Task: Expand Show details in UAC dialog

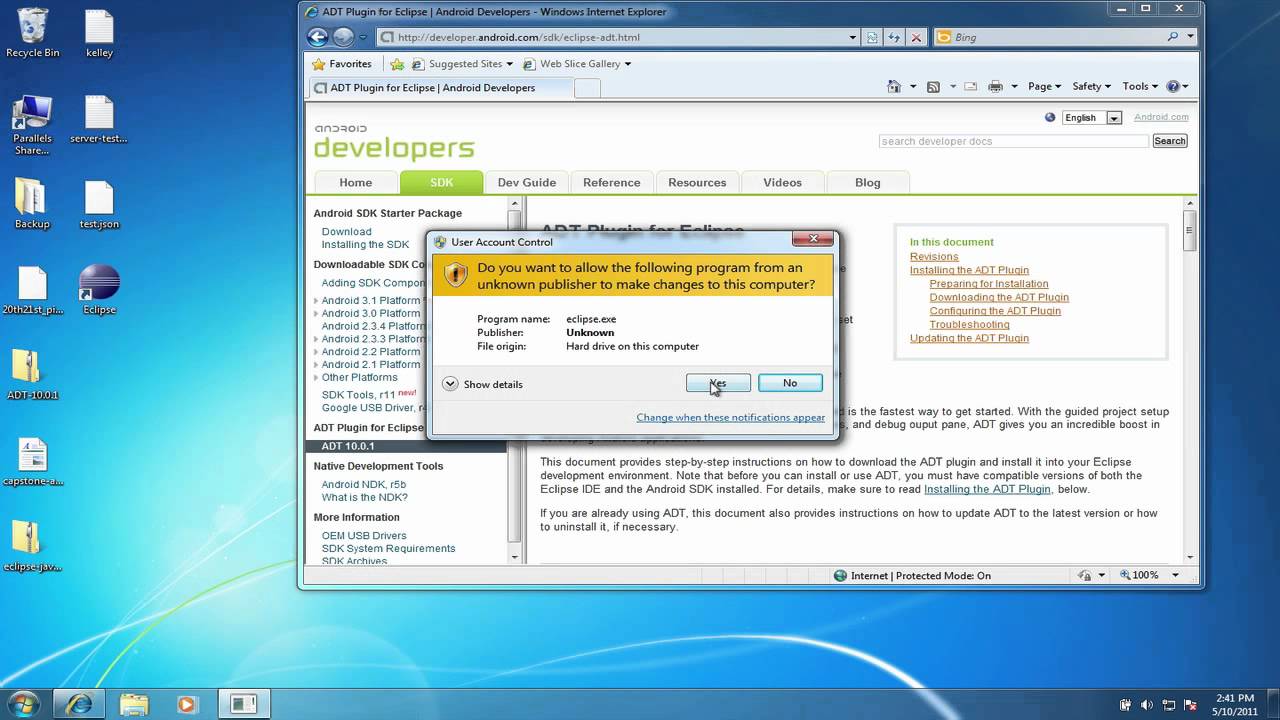Action: pos(482,384)
